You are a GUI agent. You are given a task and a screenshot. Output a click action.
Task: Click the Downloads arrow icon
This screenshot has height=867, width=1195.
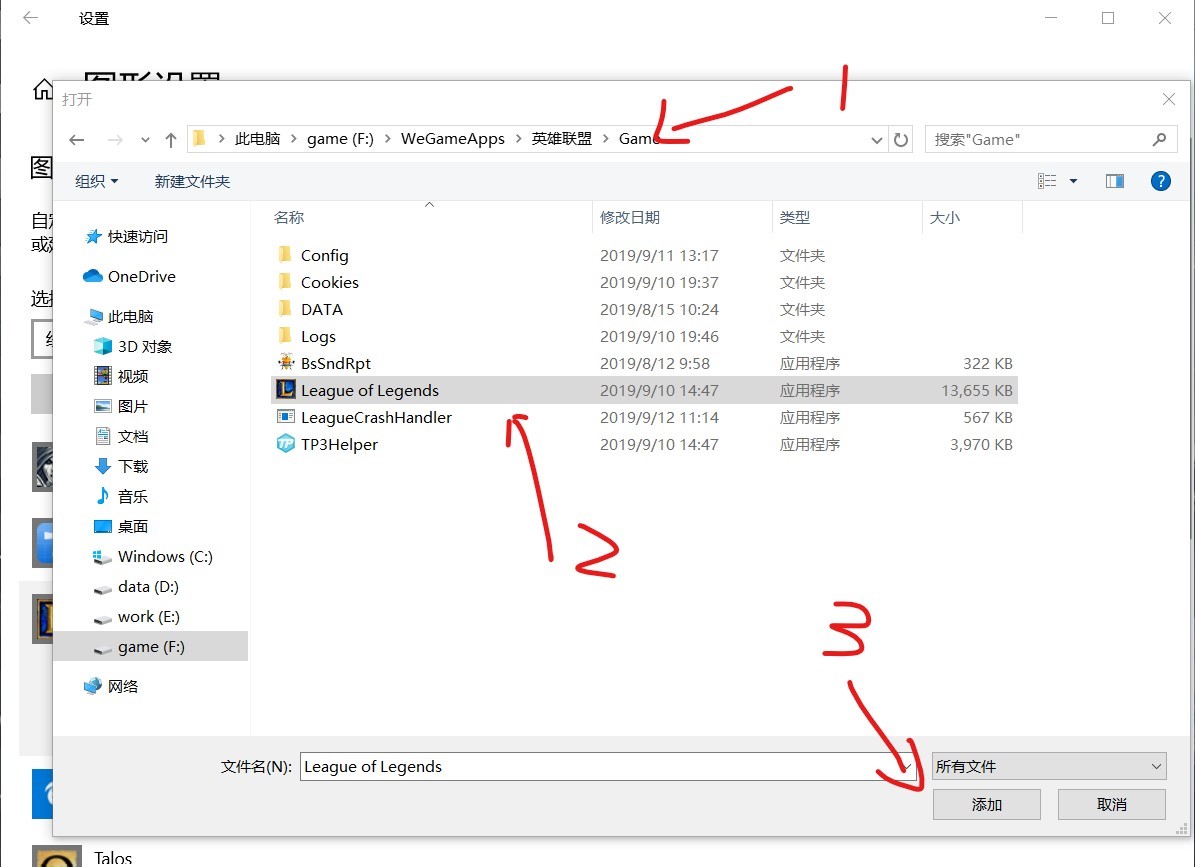[102, 465]
